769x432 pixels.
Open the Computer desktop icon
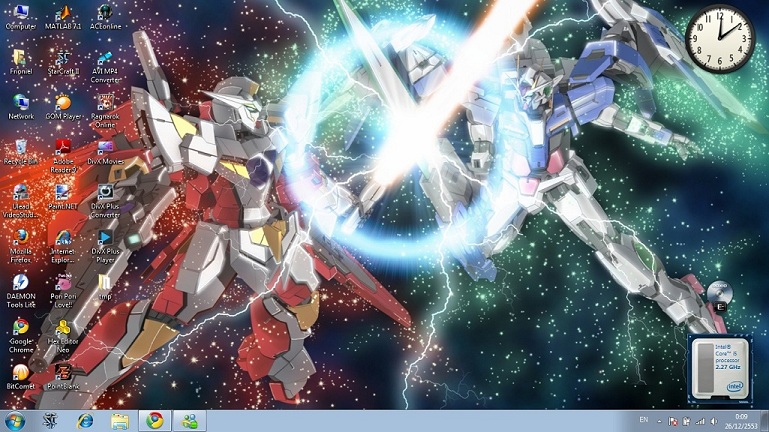(21, 17)
